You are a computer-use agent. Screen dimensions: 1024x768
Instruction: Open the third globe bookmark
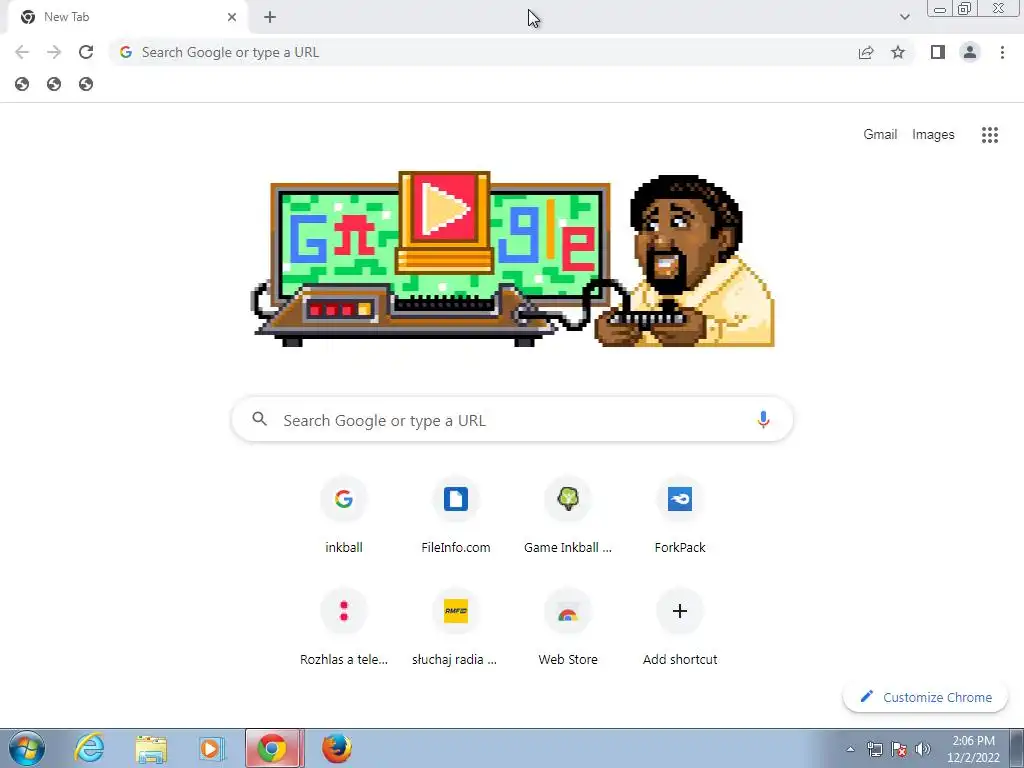(86, 84)
